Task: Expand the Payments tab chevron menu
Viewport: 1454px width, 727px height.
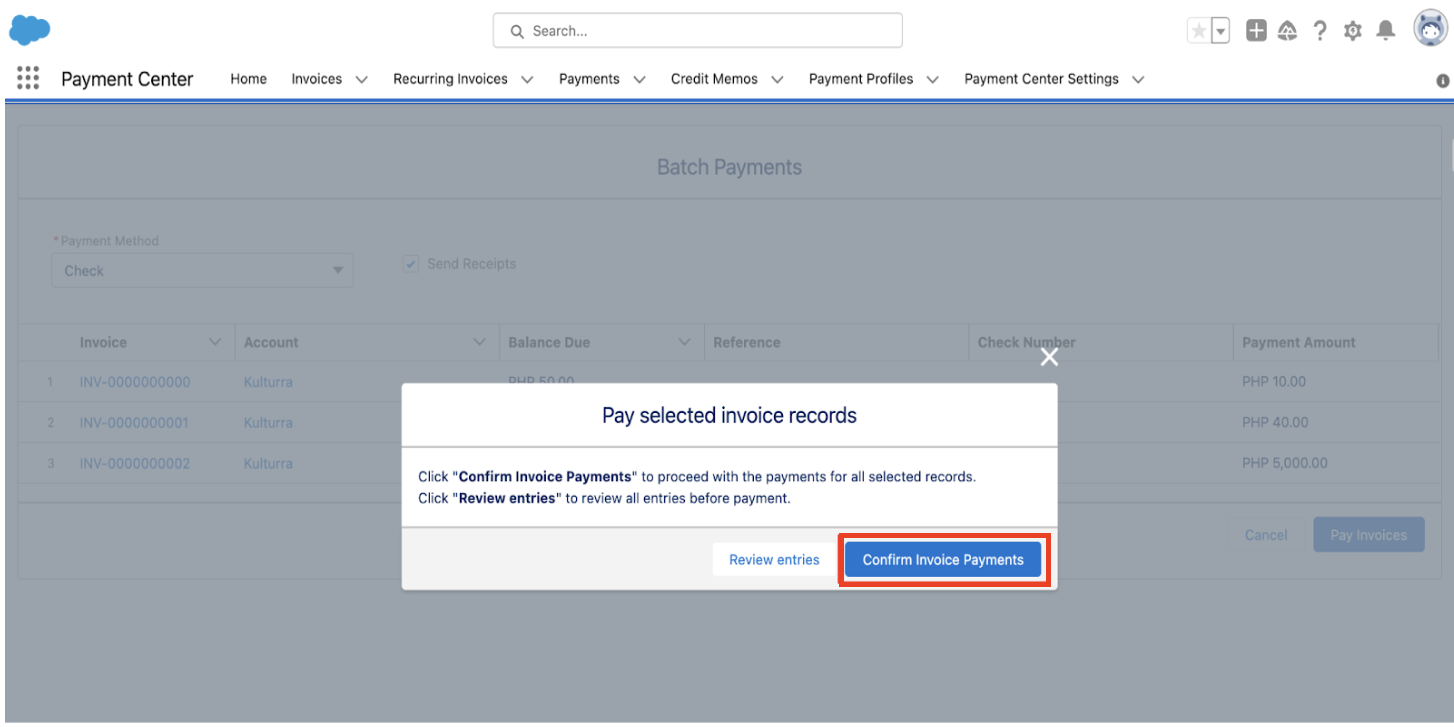Action: tap(639, 79)
